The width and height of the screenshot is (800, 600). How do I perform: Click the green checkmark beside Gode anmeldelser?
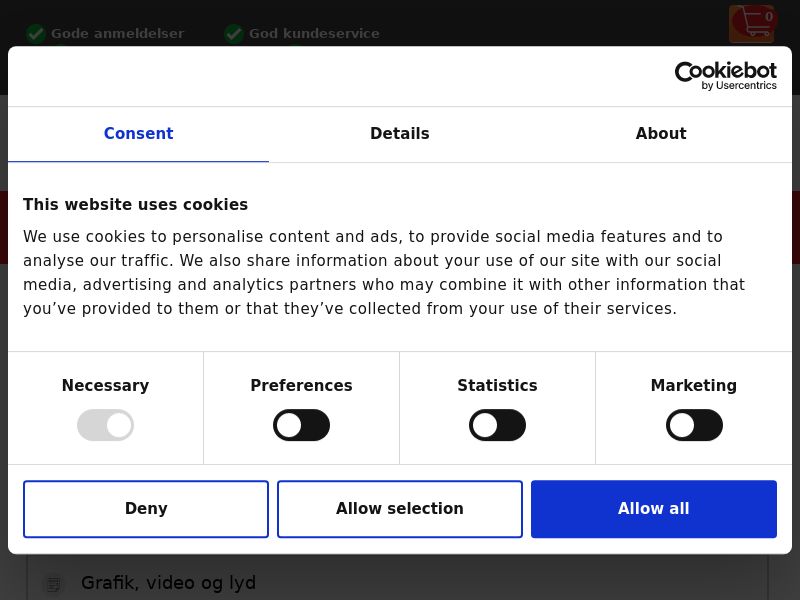[36, 34]
